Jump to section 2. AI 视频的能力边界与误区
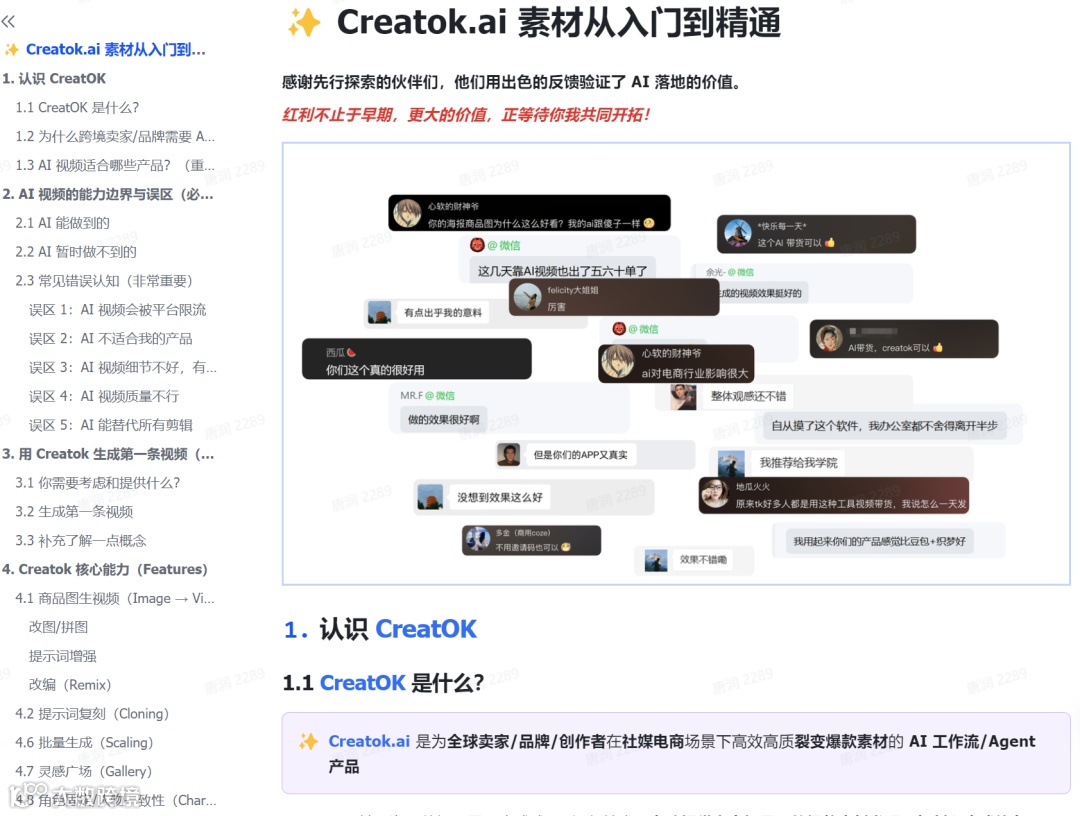Image resolution: width=1080 pixels, height=816 pixels. (108, 194)
